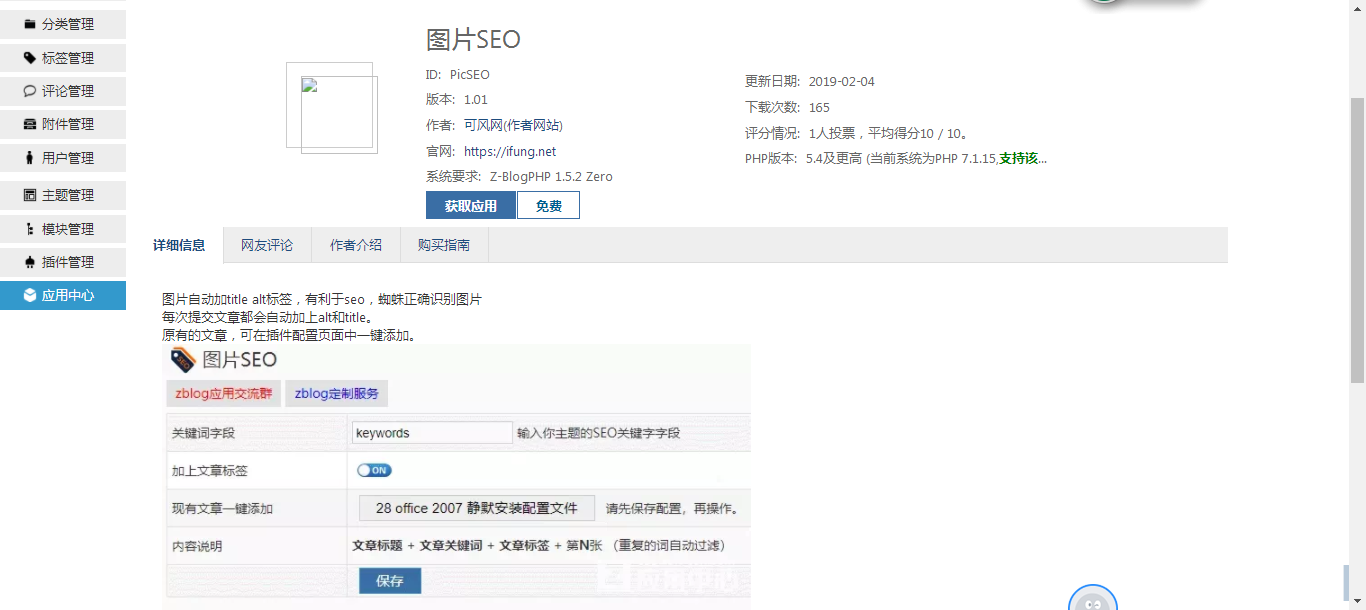Click the 主题管理 theme icon
Screen dimensions: 1366x610
tap(30, 195)
